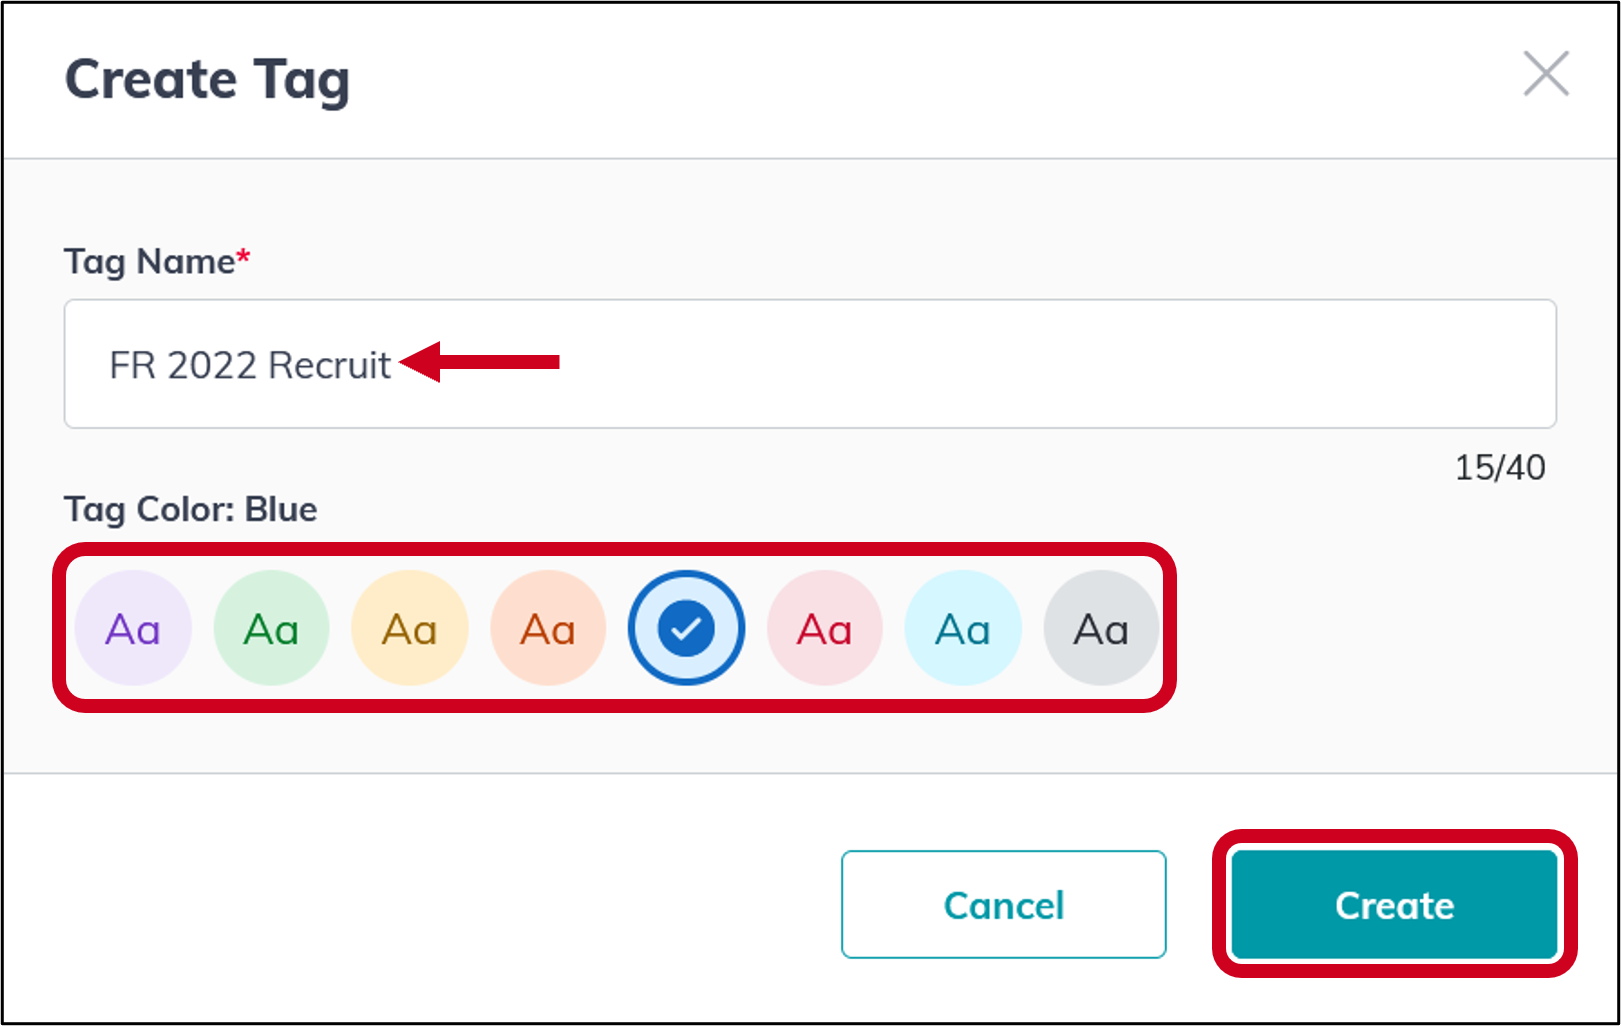Click the 15/40 character counter
1621x1026 pixels.
click(x=1500, y=467)
